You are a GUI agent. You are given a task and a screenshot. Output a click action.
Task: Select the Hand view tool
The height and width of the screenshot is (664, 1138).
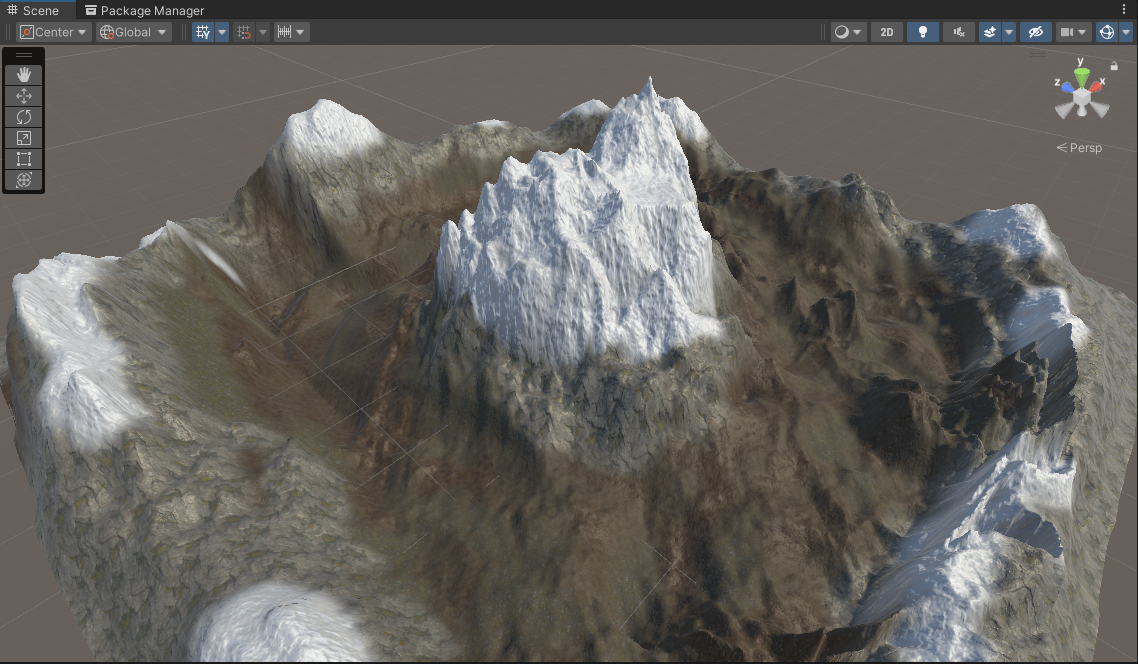23,74
